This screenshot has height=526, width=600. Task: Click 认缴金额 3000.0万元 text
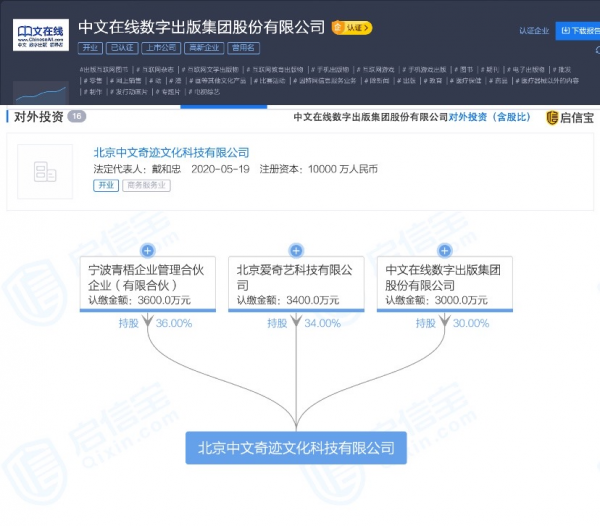[x=436, y=300]
